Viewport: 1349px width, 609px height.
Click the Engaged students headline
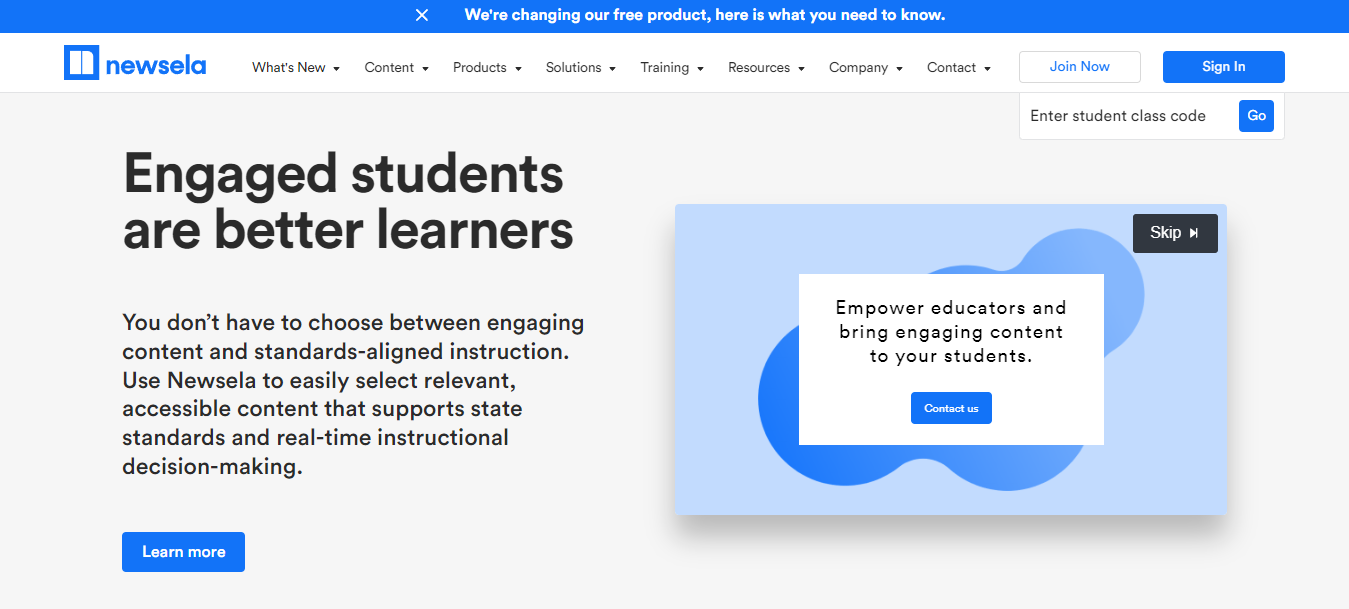pyautogui.click(x=348, y=202)
